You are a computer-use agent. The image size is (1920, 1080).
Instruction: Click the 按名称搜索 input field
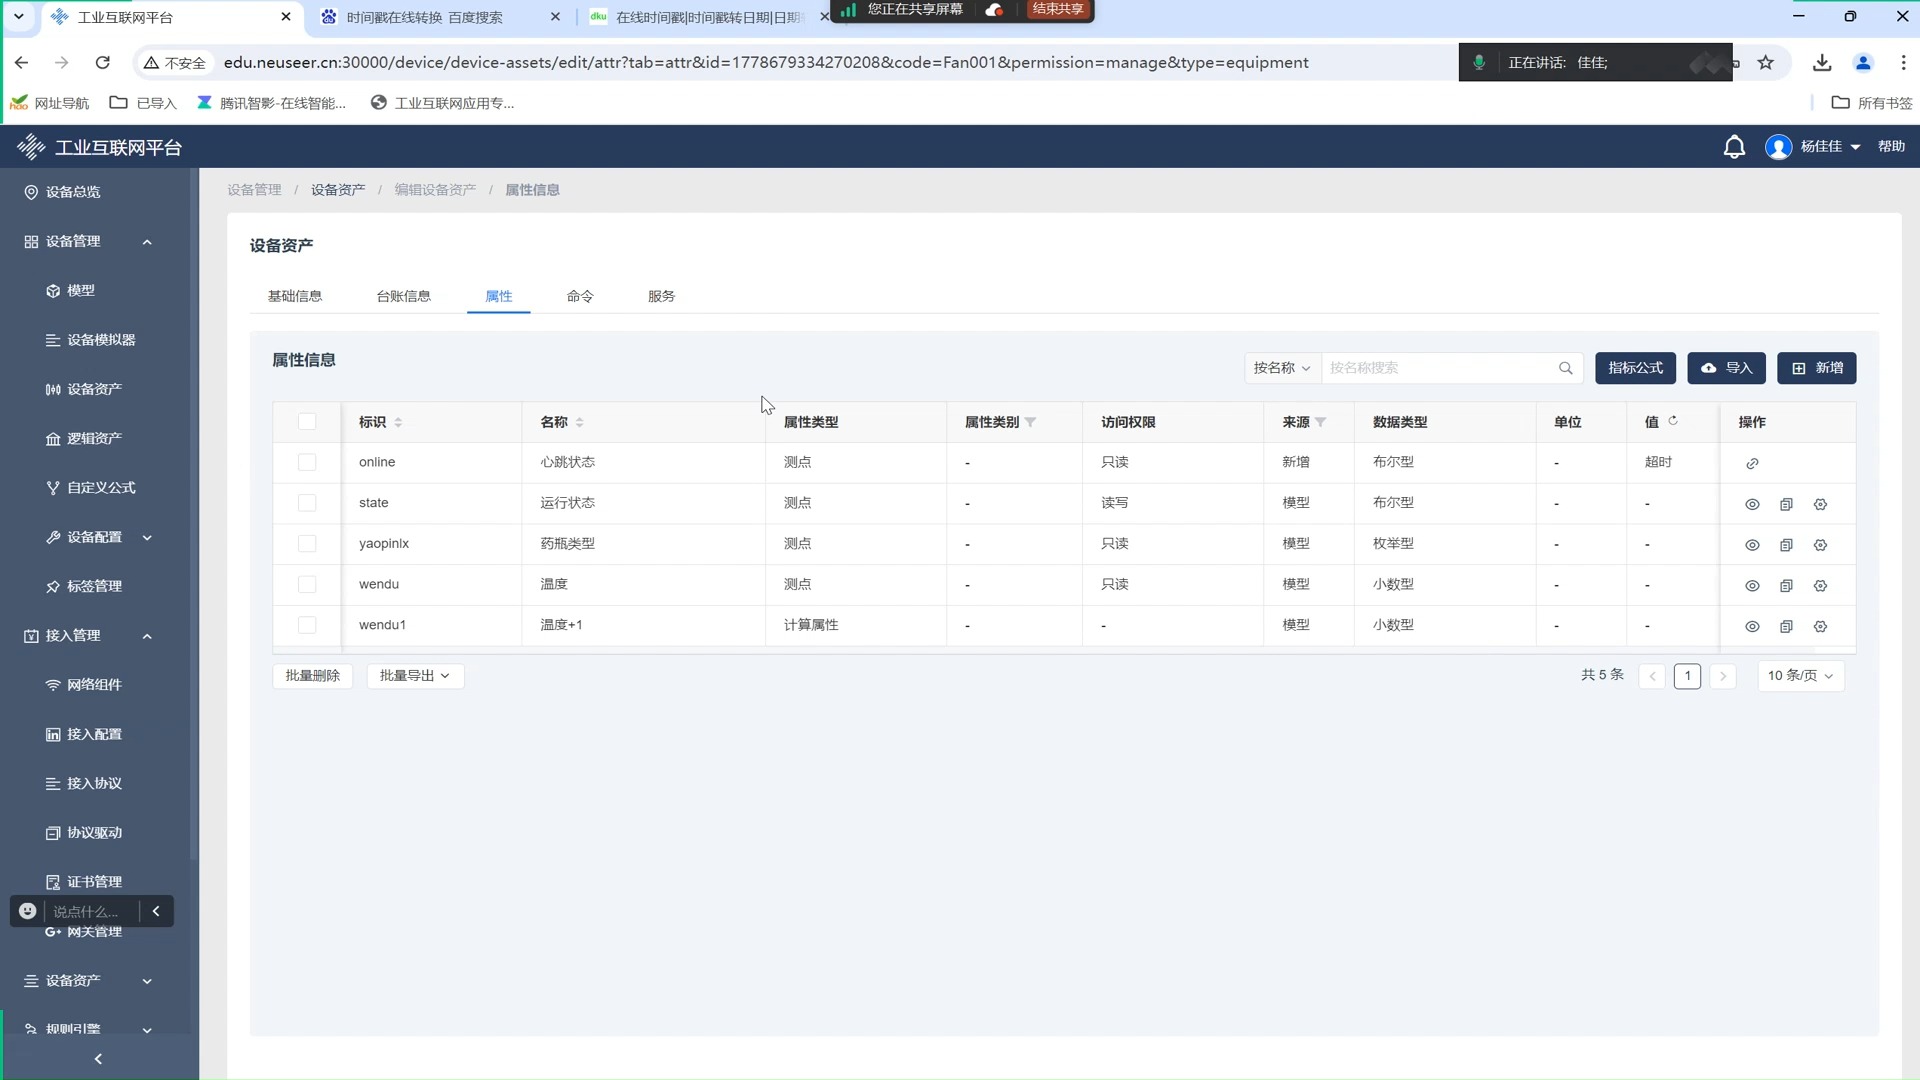click(x=1440, y=368)
